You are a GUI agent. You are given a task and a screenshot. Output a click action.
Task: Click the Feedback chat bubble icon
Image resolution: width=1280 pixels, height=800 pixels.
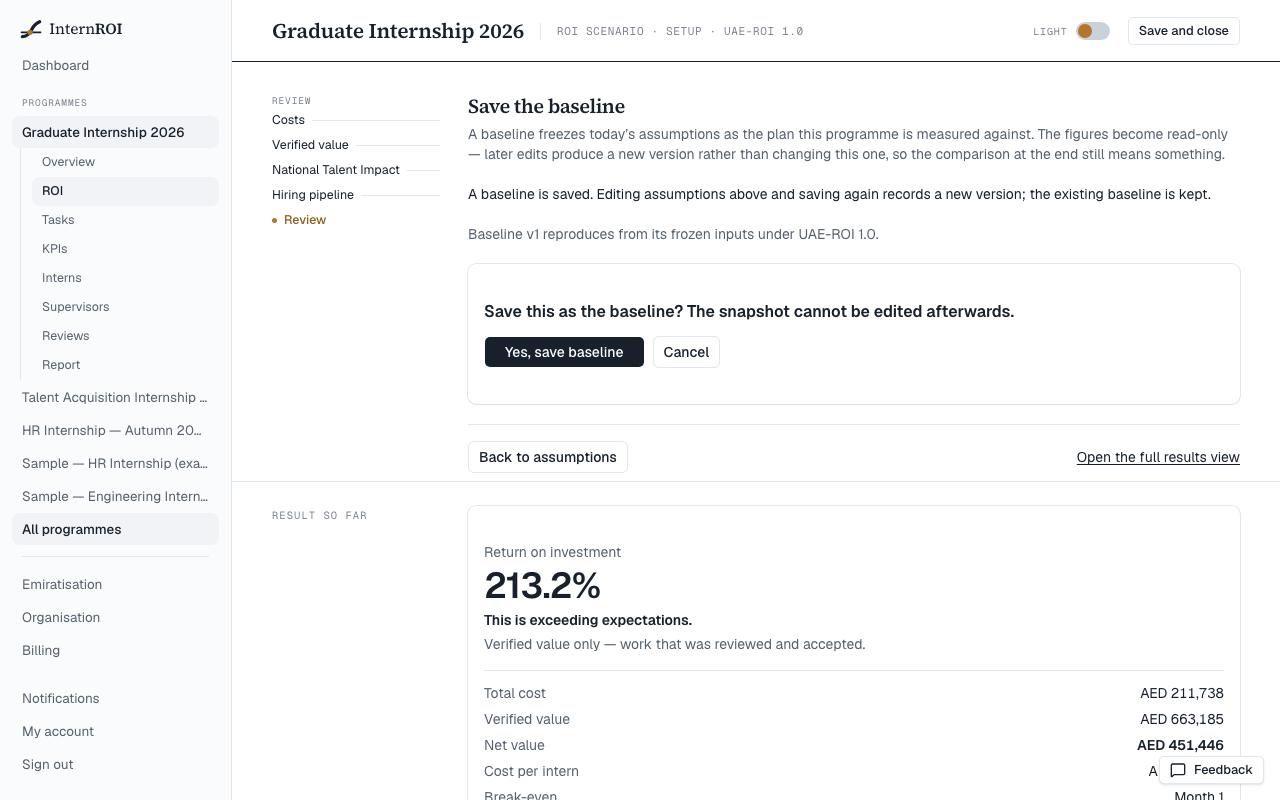pos(1178,770)
